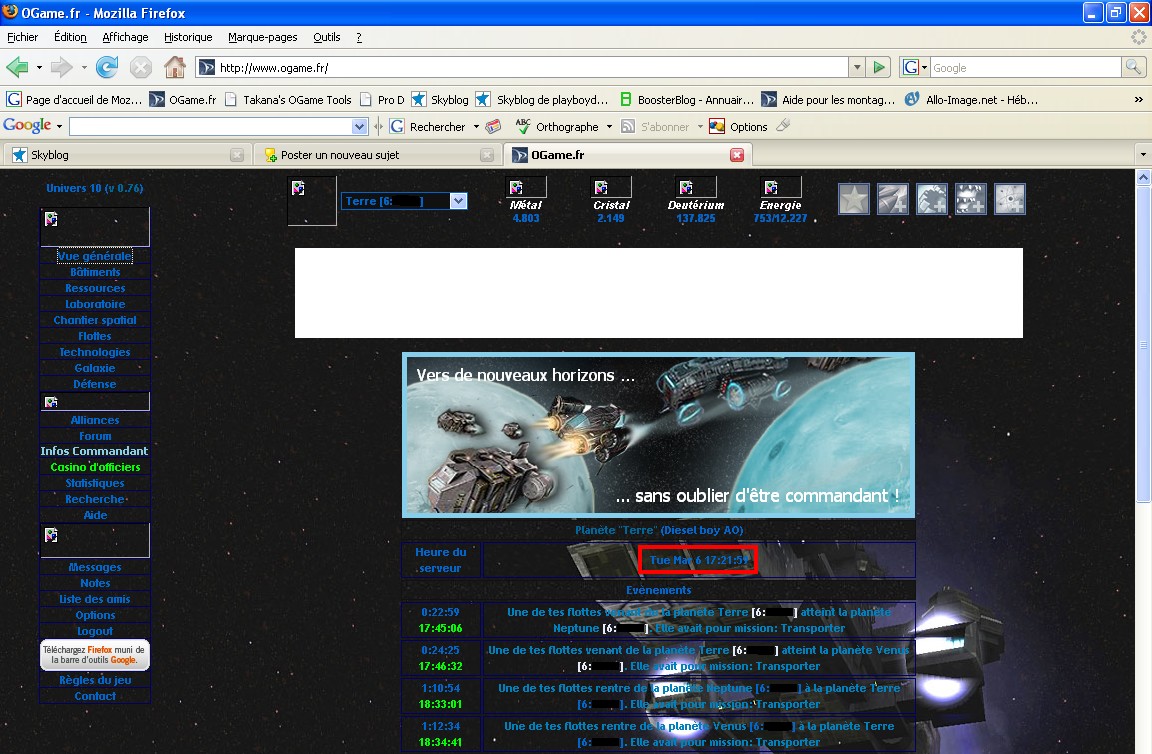The image size is (1152, 754).
Task: Click the Stop loading icon
Action: [140, 68]
